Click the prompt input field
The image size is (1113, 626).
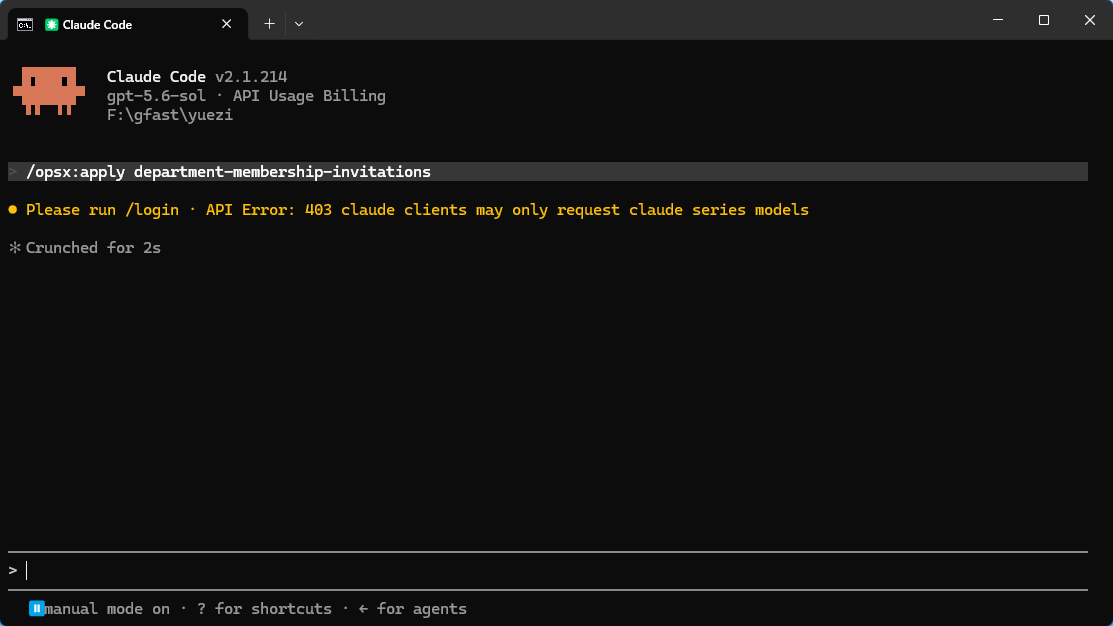547,571
